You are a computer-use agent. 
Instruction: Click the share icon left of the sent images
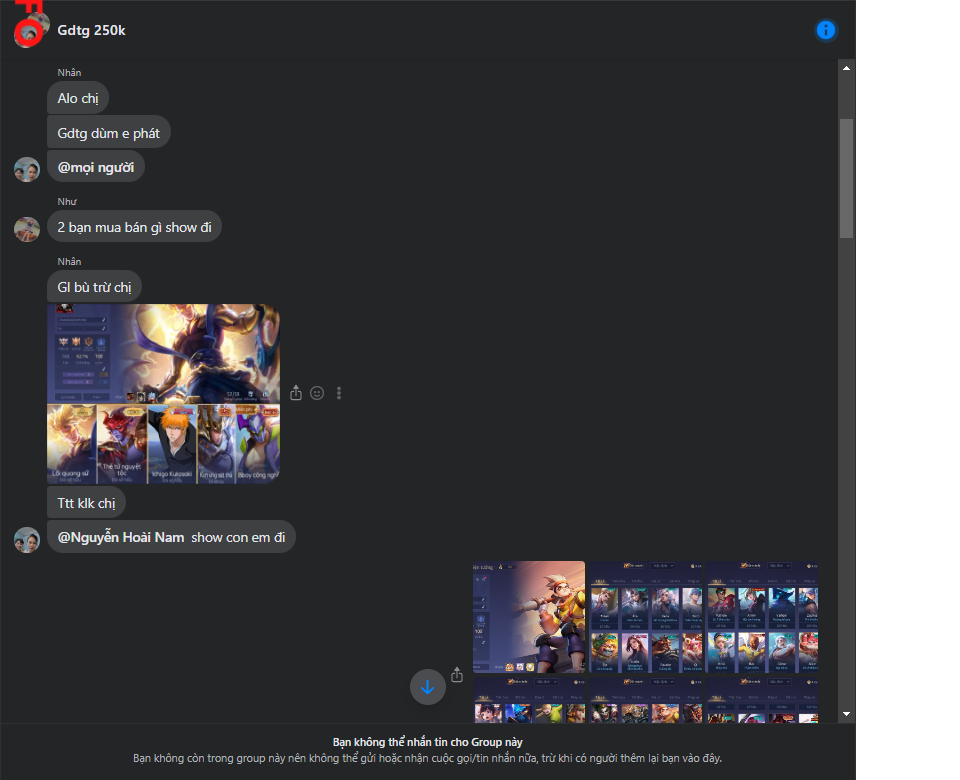tap(457, 675)
